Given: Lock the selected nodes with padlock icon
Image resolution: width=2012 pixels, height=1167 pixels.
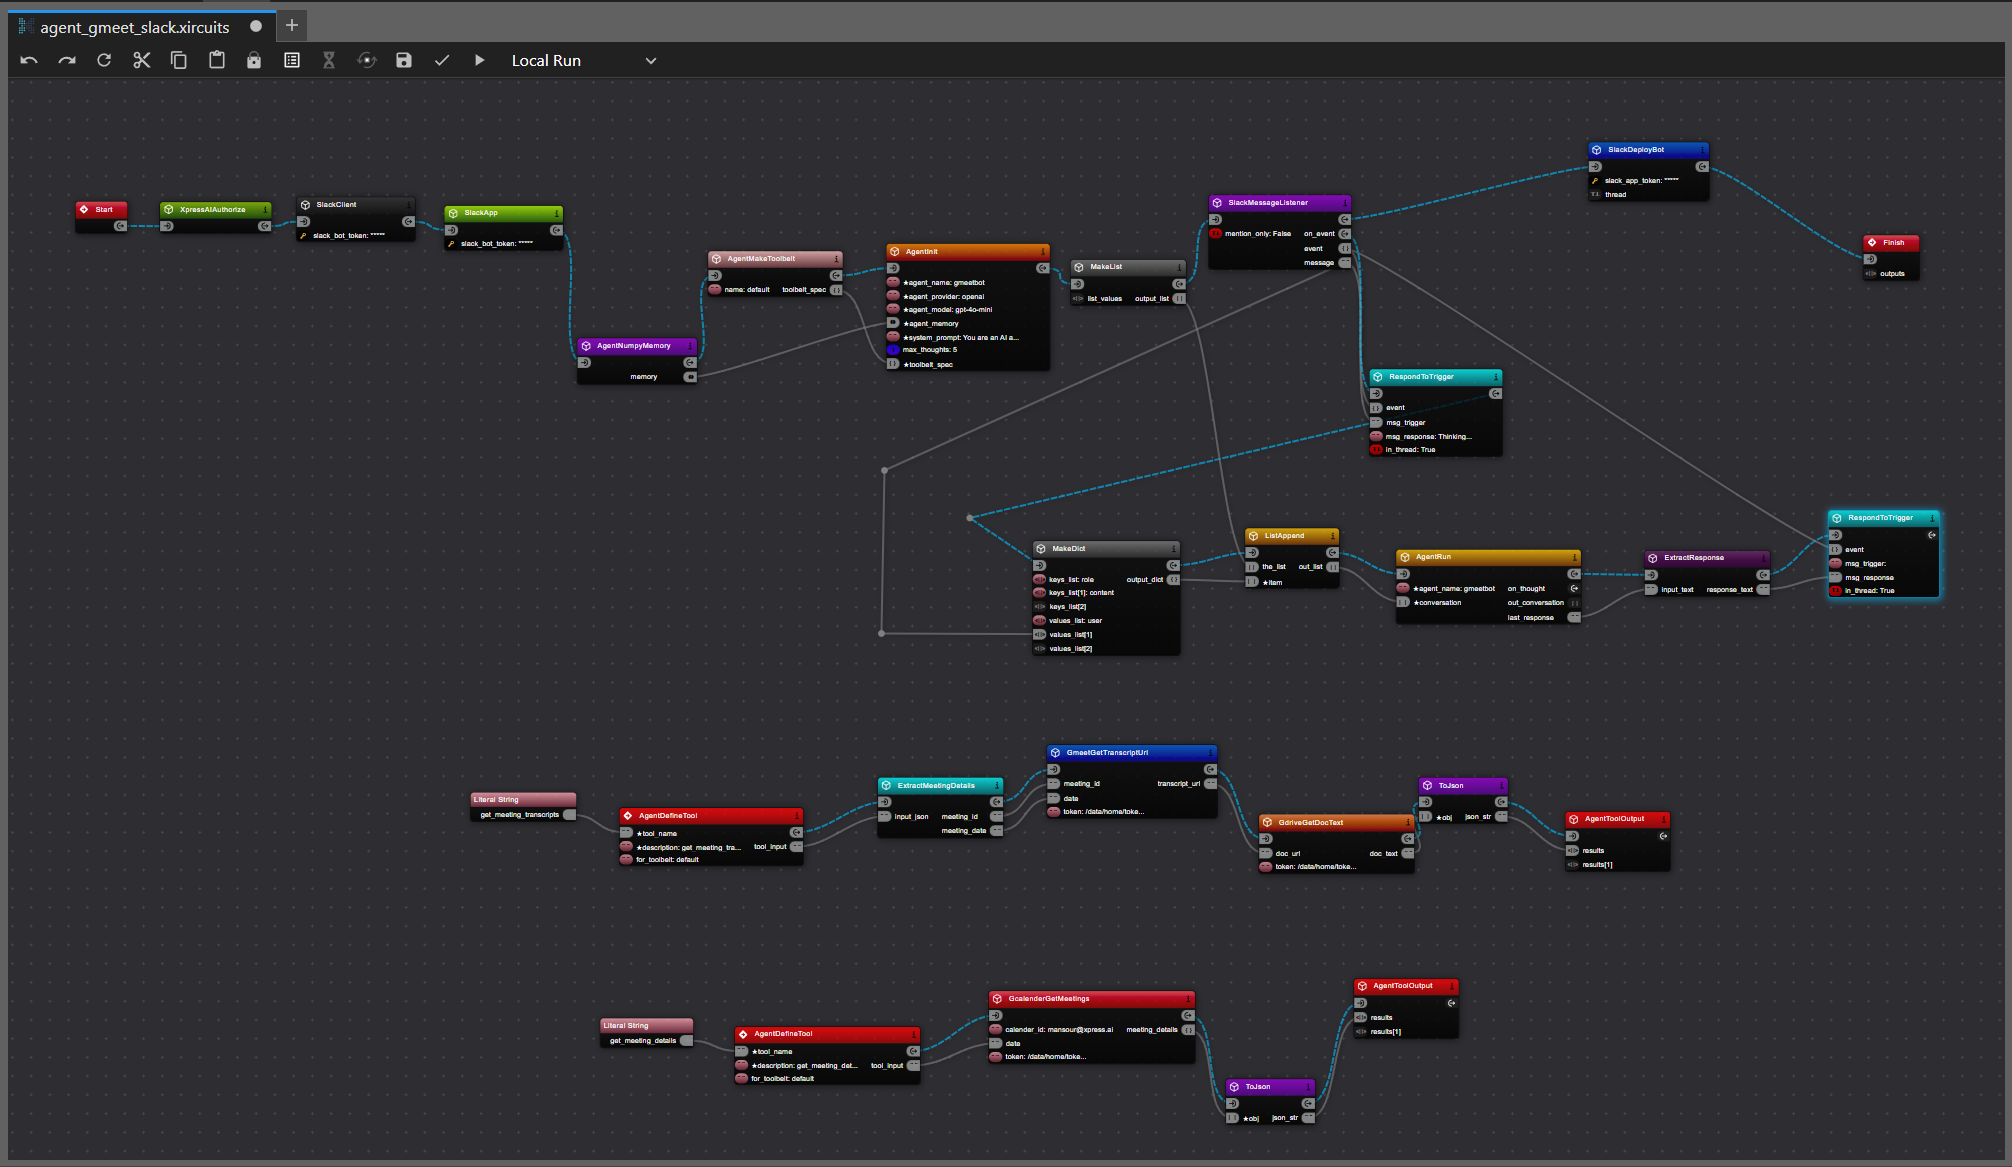Looking at the screenshot, I should click(x=254, y=60).
